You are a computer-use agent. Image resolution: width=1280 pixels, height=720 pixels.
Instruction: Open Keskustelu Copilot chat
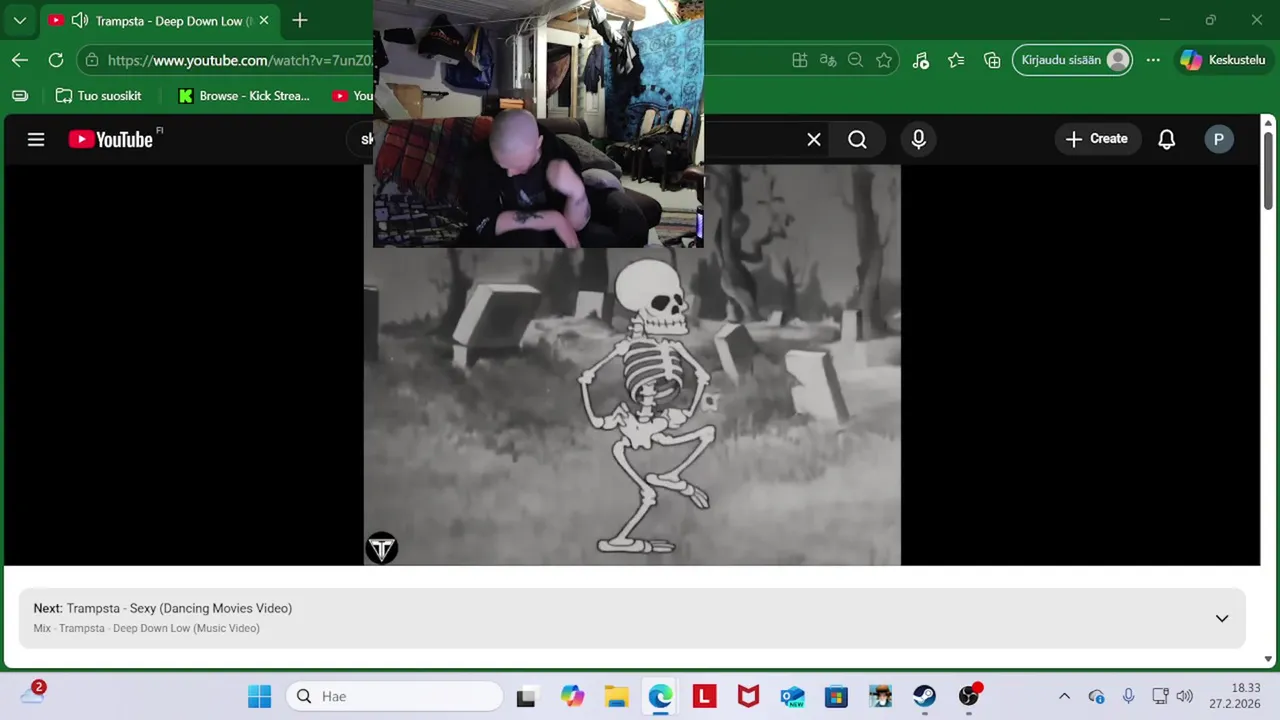coord(1223,60)
